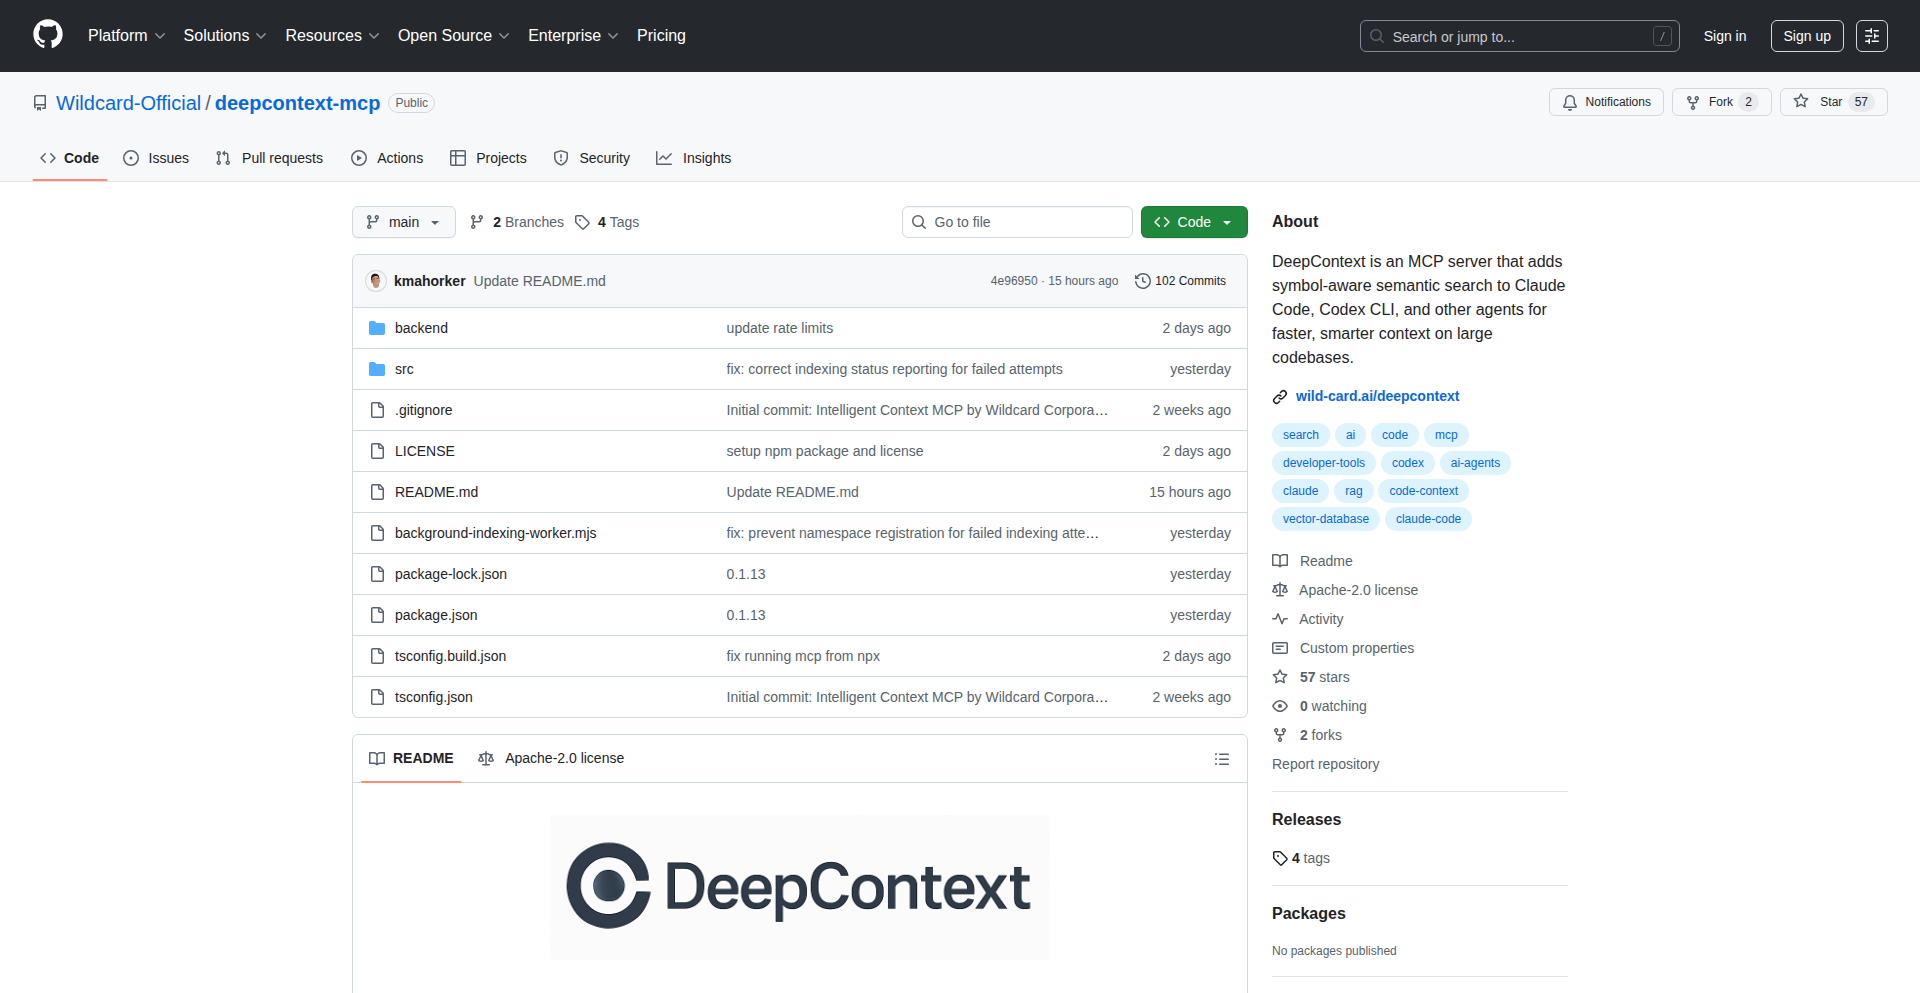Screen dimensions: 1920x993
Task: Open the Platform menu
Action: pos(126,36)
